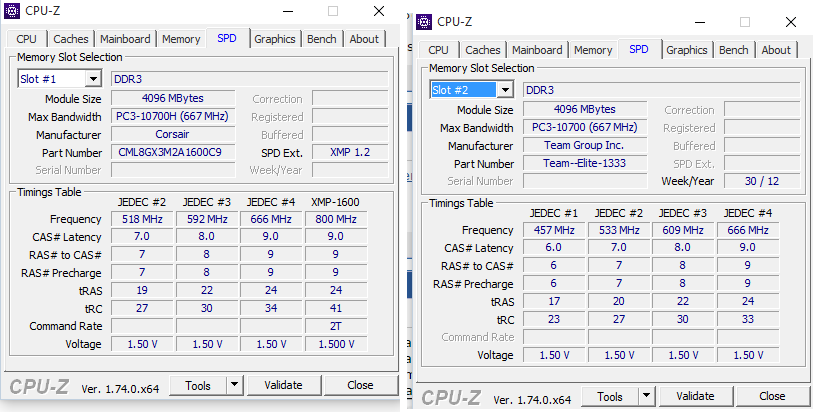Click 457 MHz frequency cell

554,230
